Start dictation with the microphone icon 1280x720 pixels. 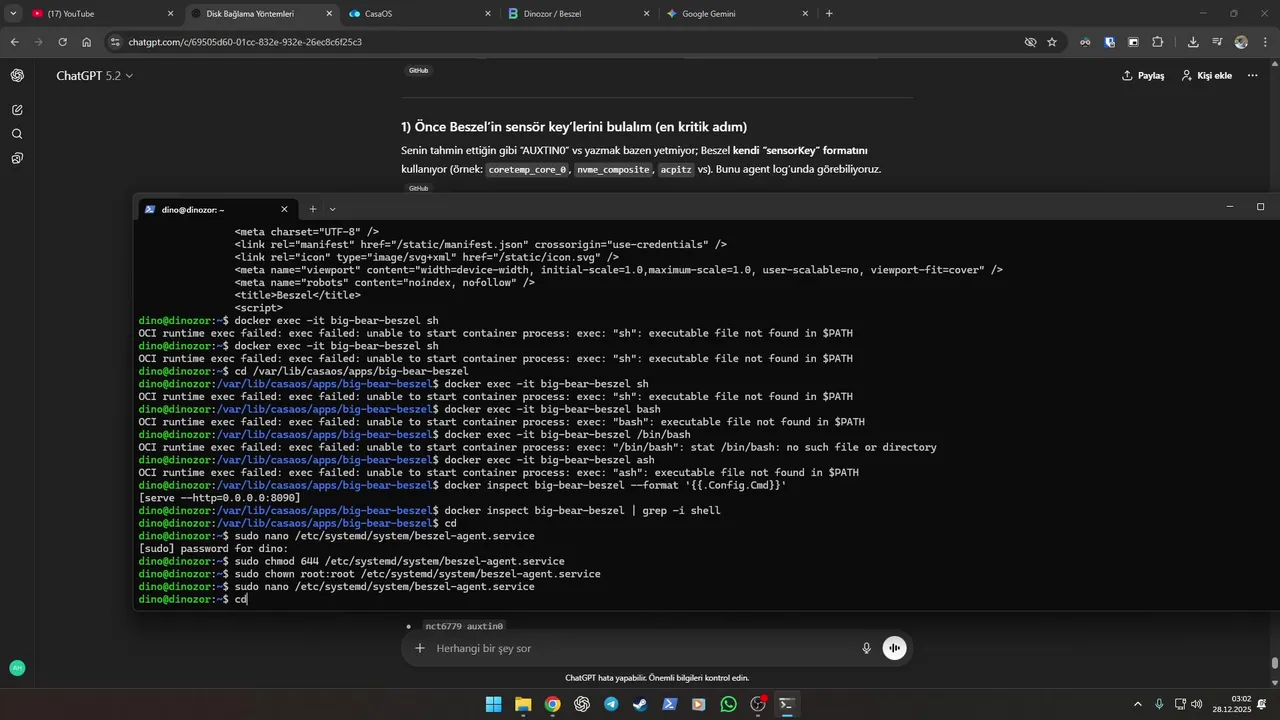pyautogui.click(x=867, y=648)
